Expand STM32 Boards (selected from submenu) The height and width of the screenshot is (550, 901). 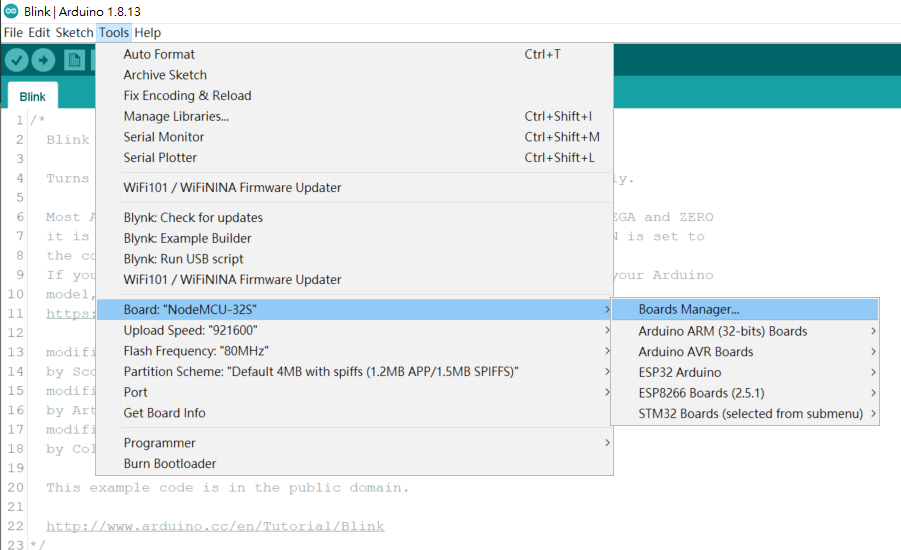[x=745, y=414]
